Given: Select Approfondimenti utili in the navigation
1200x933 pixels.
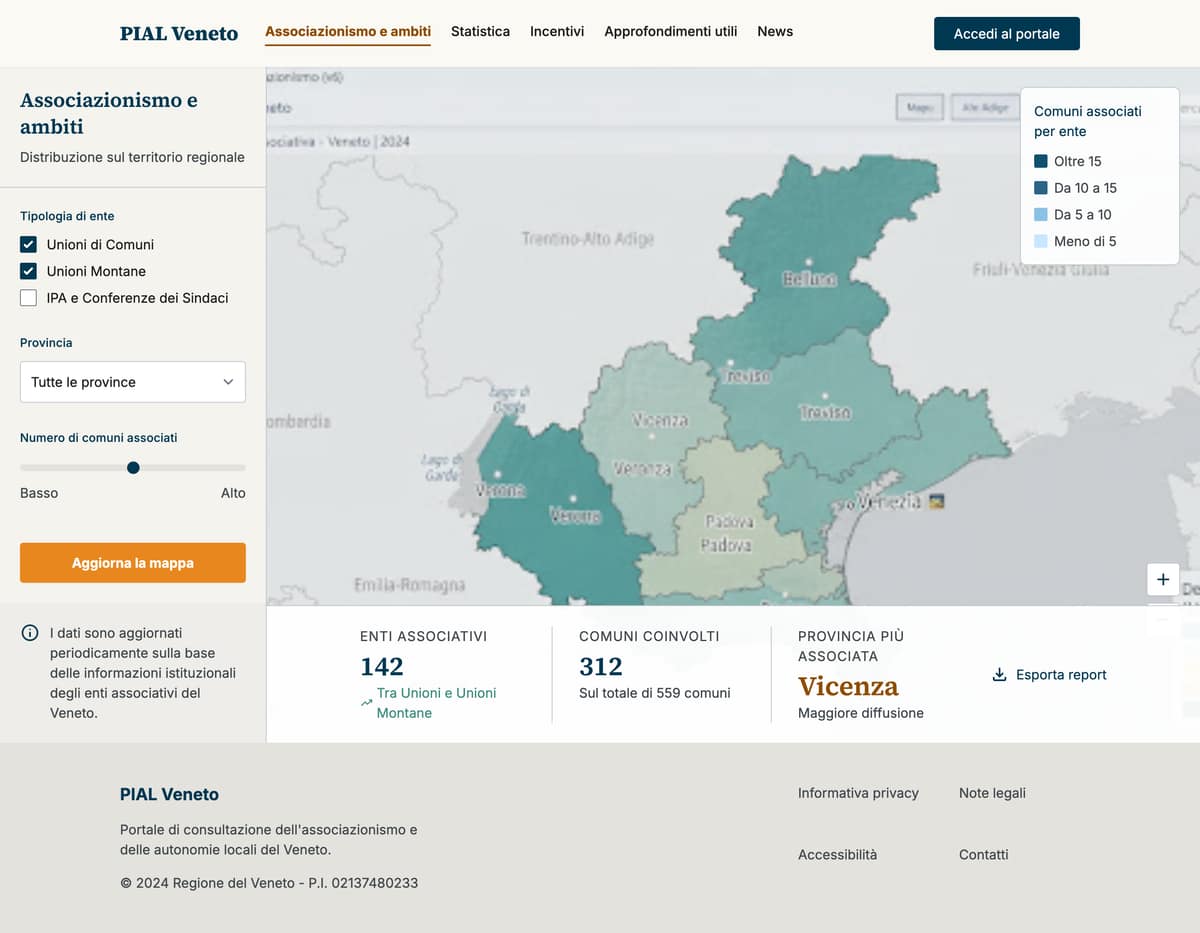Looking at the screenshot, I should point(671,32).
